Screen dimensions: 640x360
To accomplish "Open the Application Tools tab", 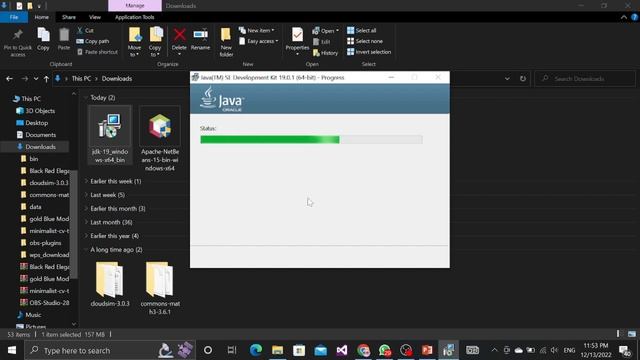I will [x=135, y=17].
